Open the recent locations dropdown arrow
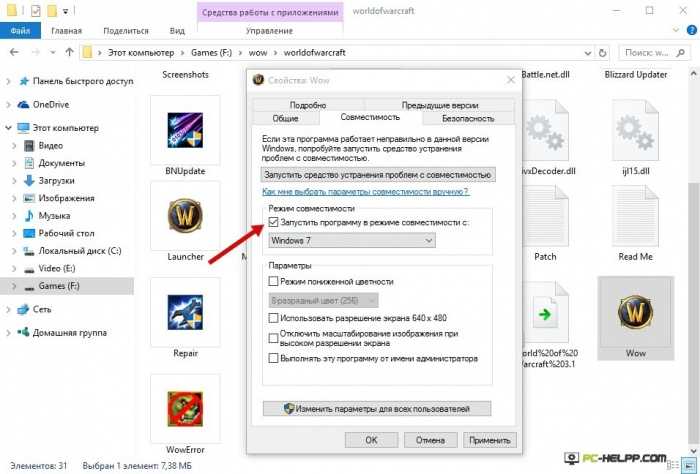Image resolution: width=700 pixels, height=474 pixels. (53, 53)
